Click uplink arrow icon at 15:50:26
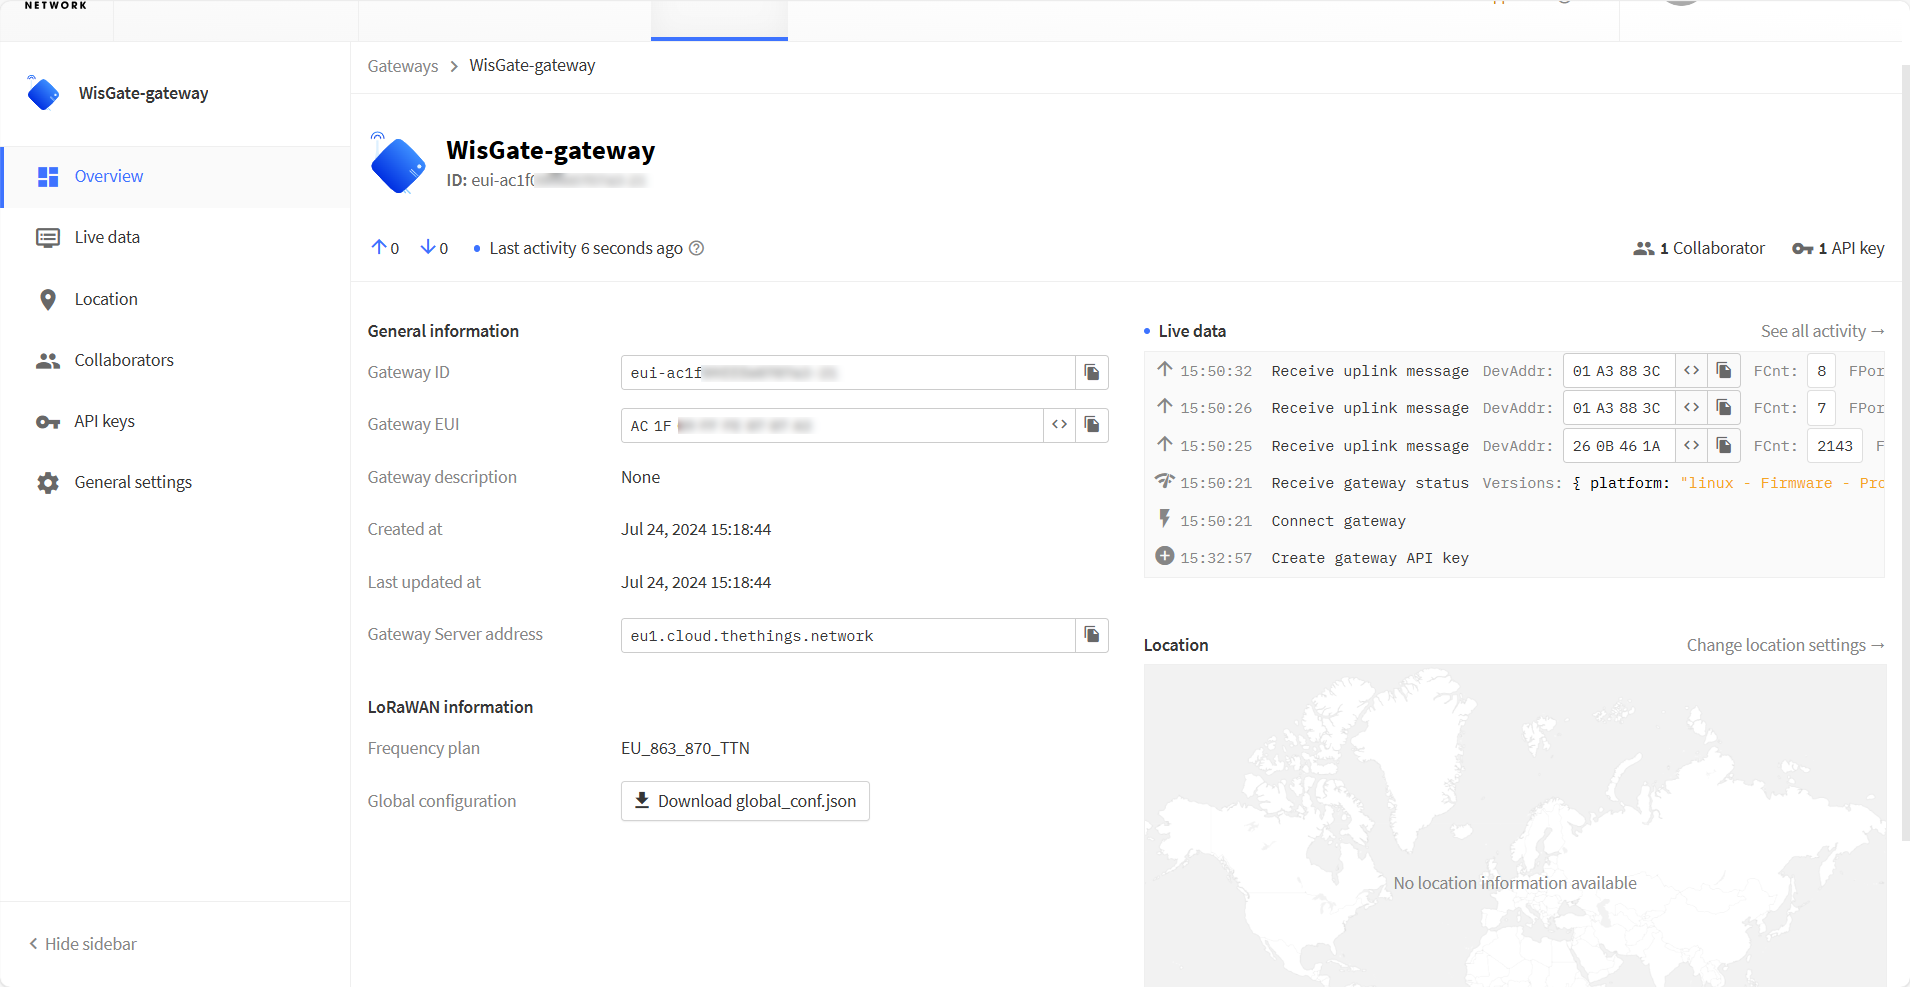The image size is (1910, 987). [x=1165, y=406]
